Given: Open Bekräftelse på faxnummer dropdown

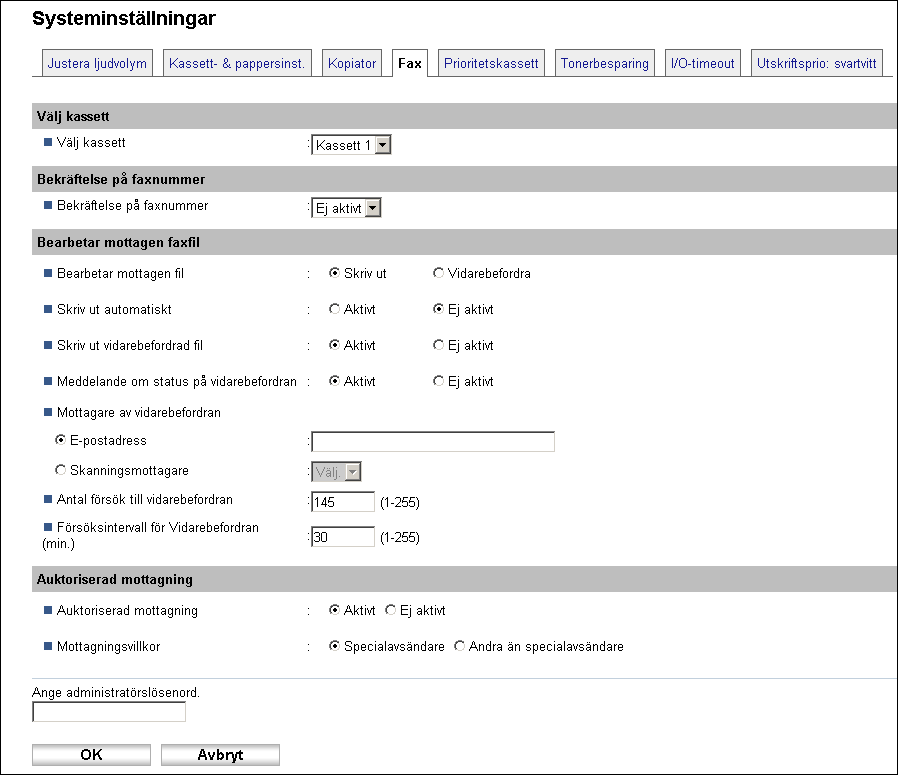Looking at the screenshot, I should click(346, 208).
